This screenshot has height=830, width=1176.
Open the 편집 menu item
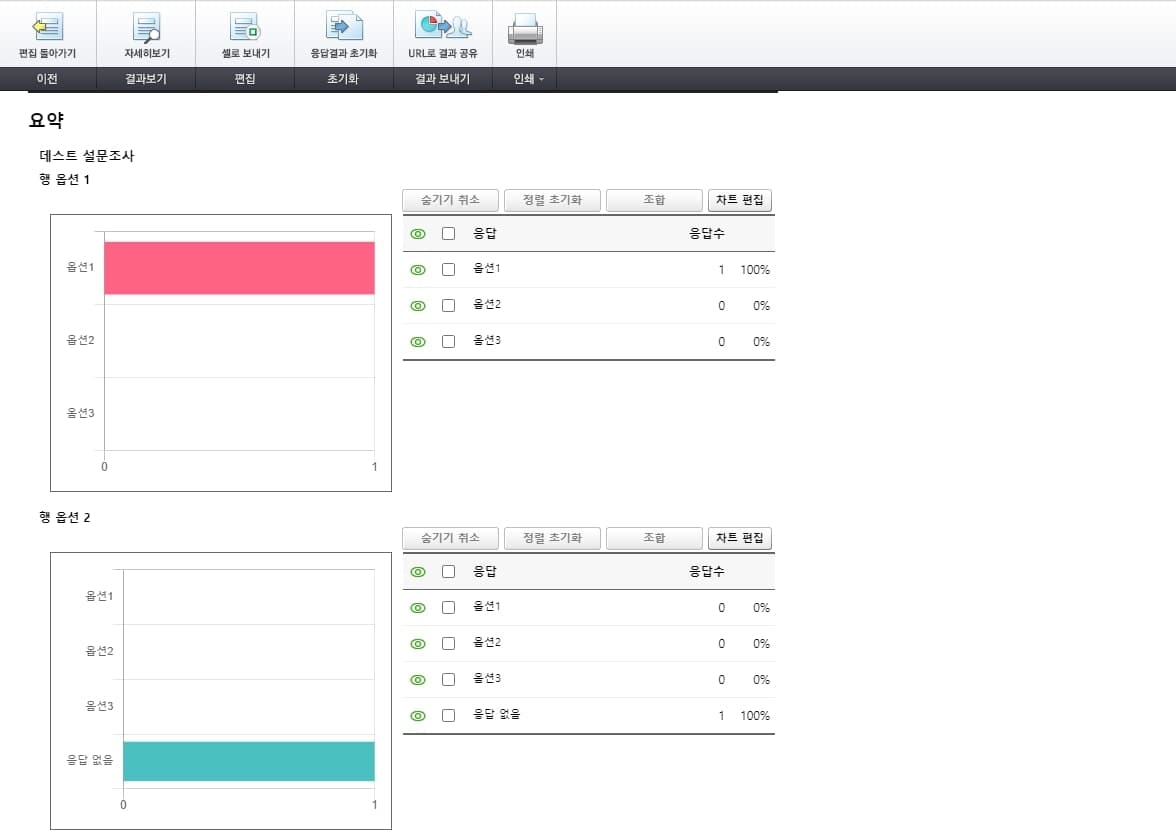pos(246,79)
